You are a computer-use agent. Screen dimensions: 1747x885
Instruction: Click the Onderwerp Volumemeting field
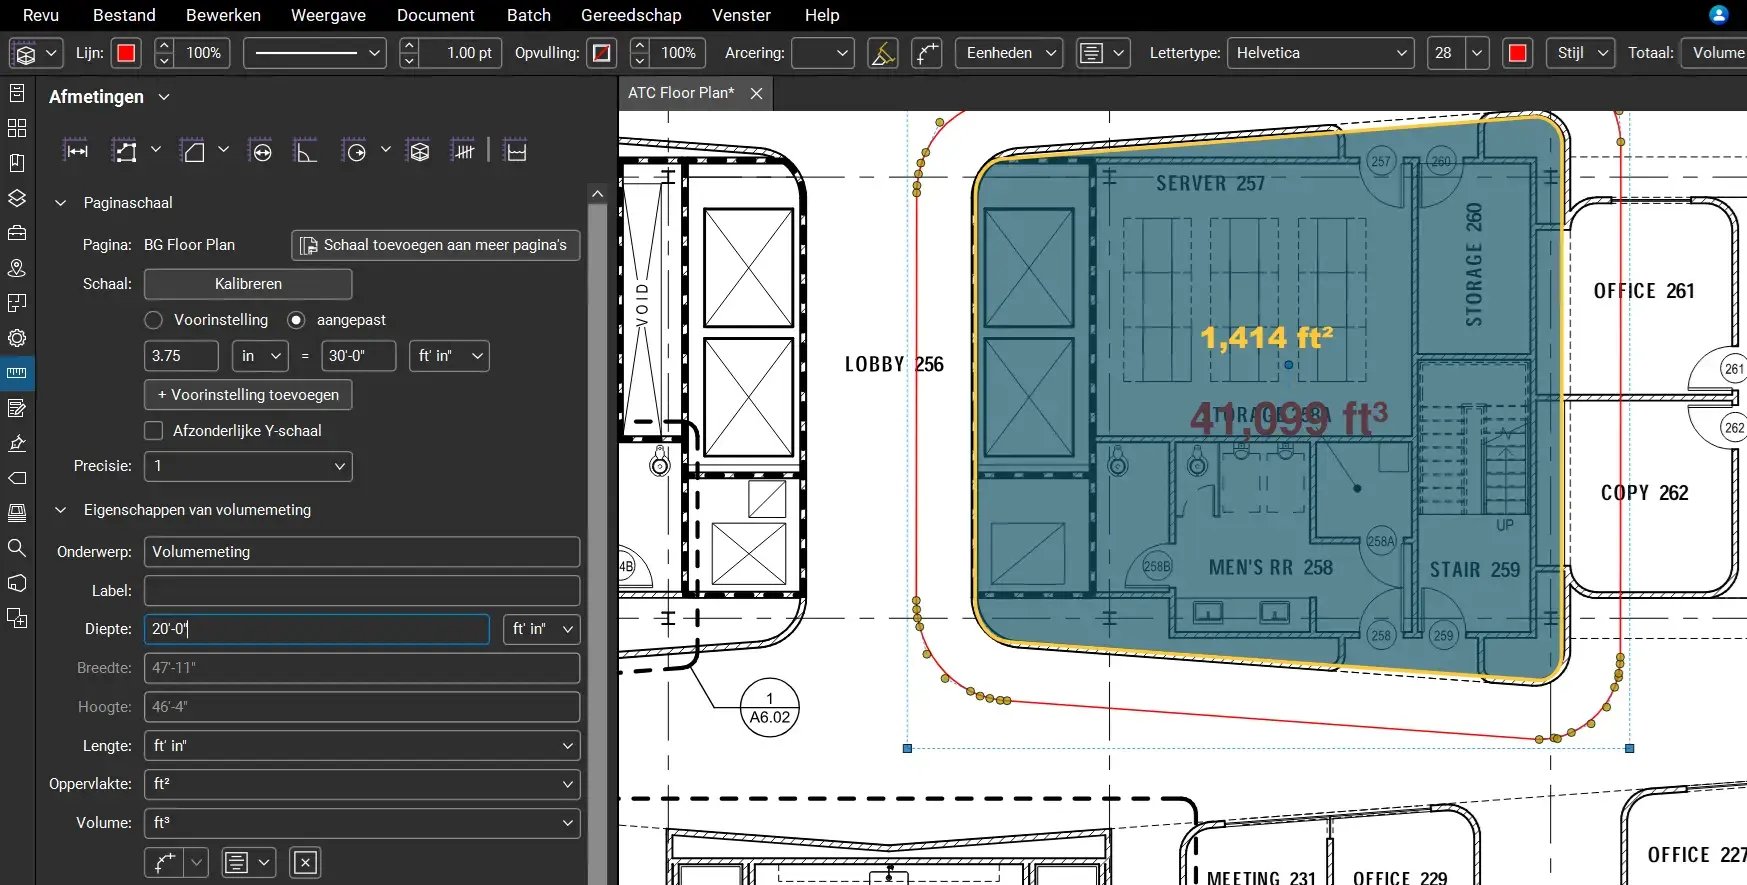tap(362, 552)
